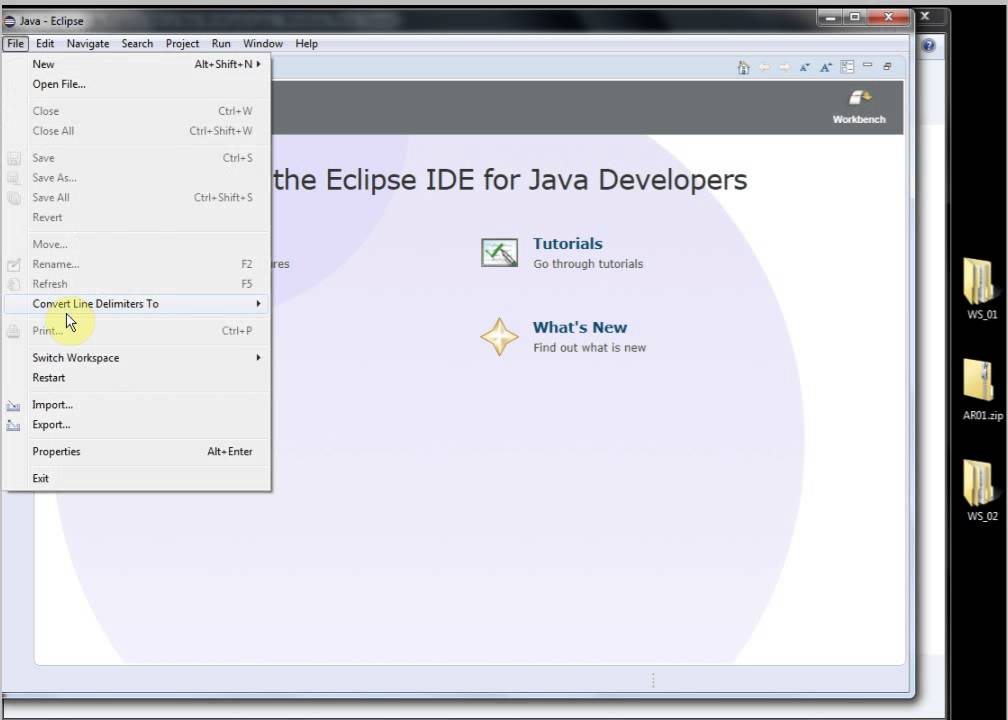Open the Navigate menu
The height and width of the screenshot is (720, 1008).
tap(88, 44)
